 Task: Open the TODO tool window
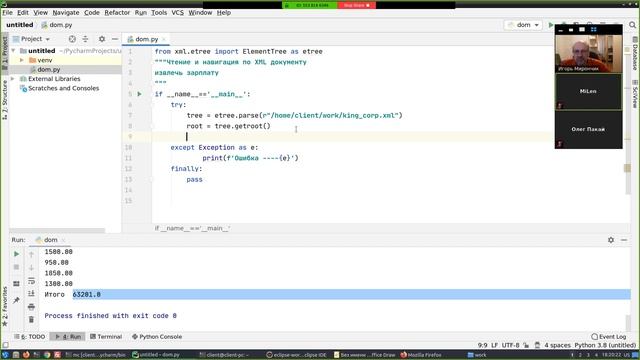click(30, 337)
